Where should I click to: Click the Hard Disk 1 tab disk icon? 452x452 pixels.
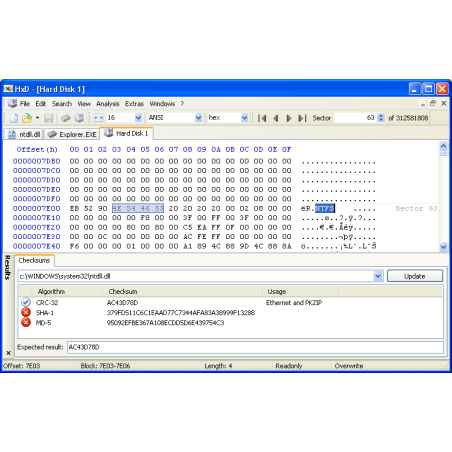(108, 133)
